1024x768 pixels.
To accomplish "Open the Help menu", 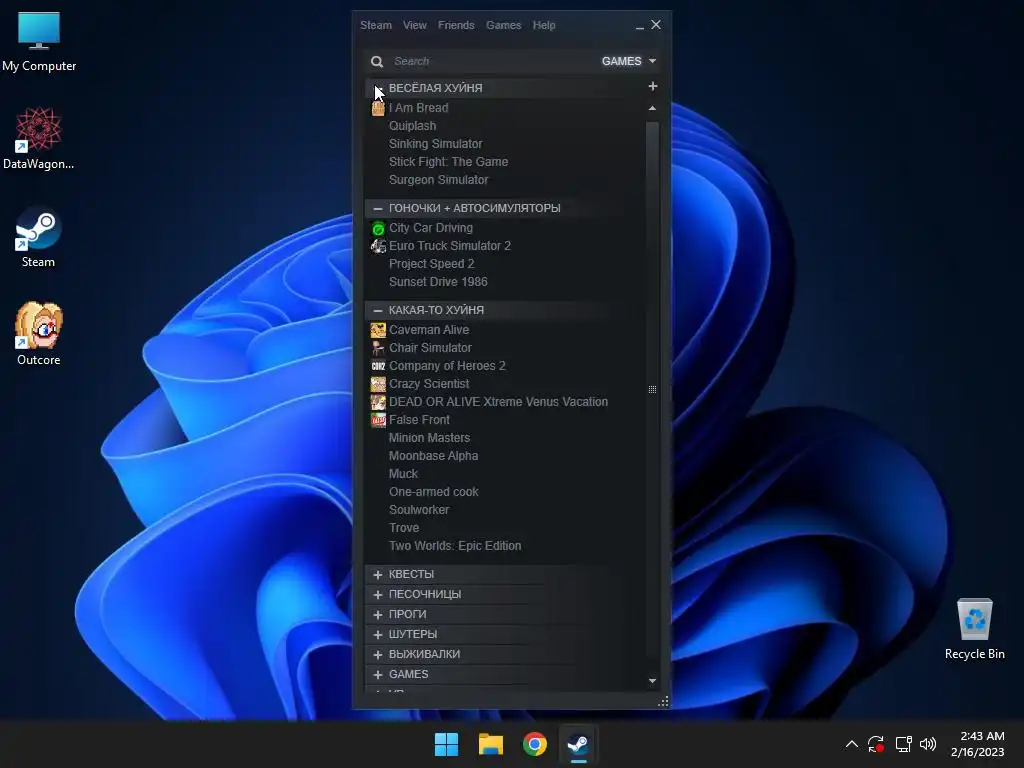I will pyautogui.click(x=544, y=25).
